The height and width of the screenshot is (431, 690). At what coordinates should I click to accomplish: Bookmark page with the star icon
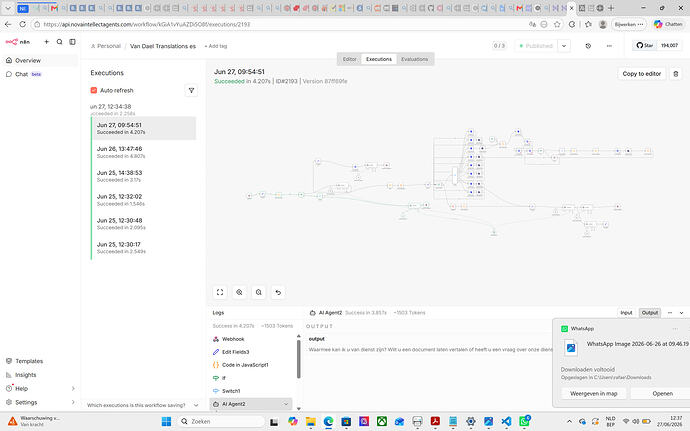coord(557,24)
